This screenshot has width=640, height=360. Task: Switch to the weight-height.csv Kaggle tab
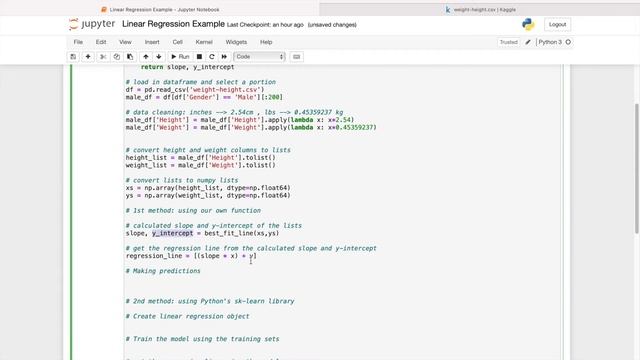(x=480, y=9)
